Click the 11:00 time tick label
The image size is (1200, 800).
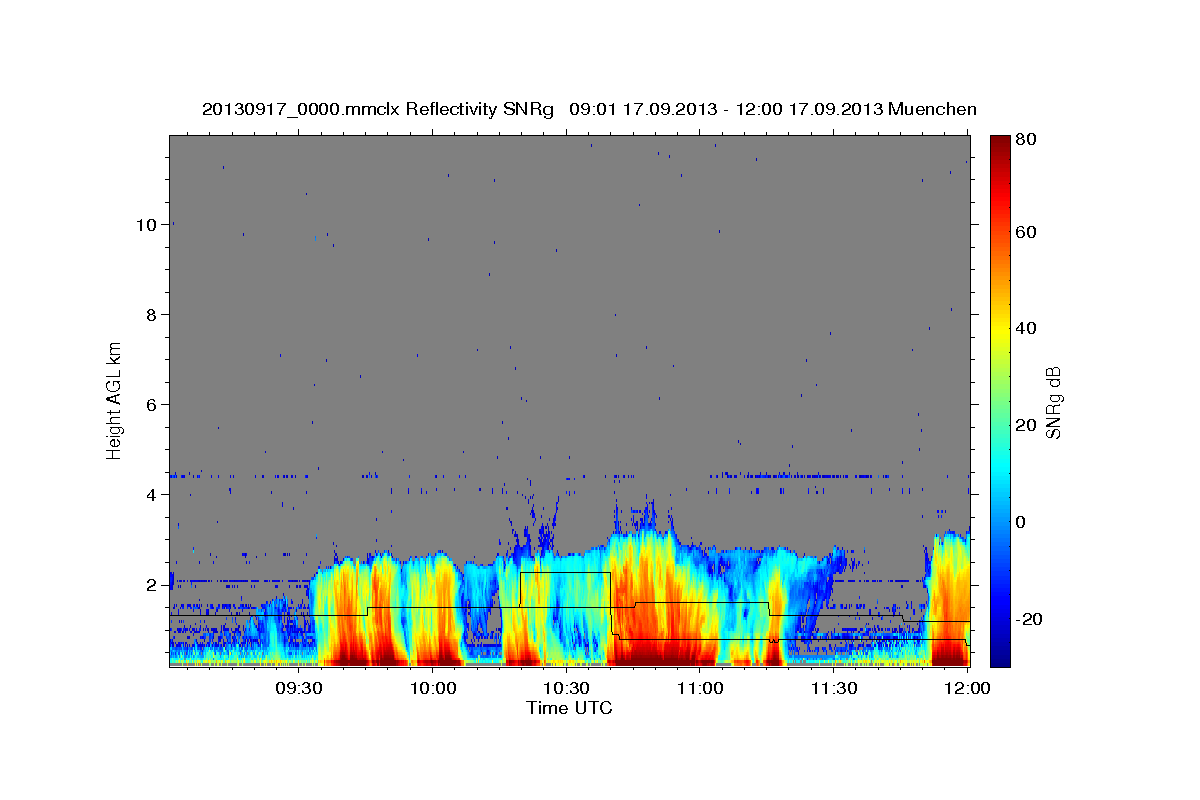[700, 688]
